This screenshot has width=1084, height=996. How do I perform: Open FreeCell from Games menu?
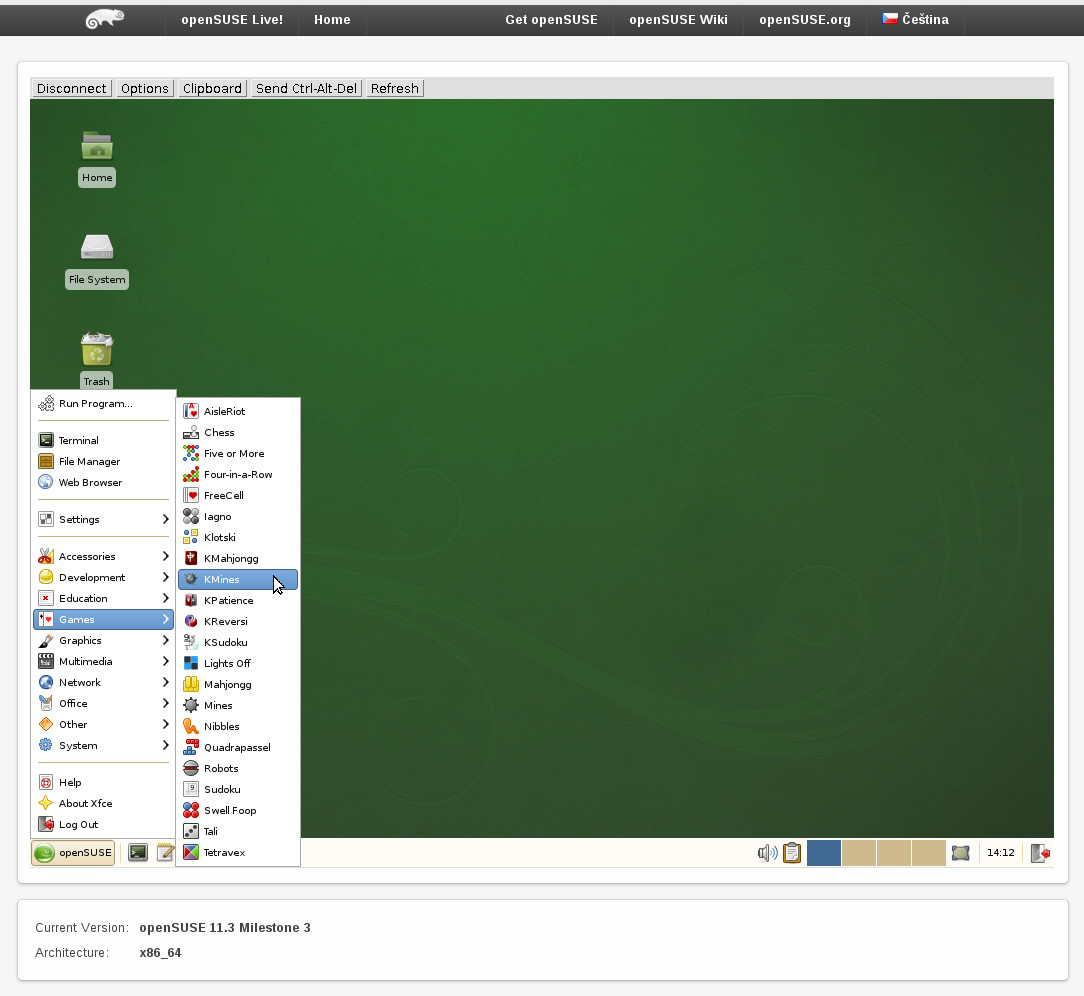coord(239,495)
